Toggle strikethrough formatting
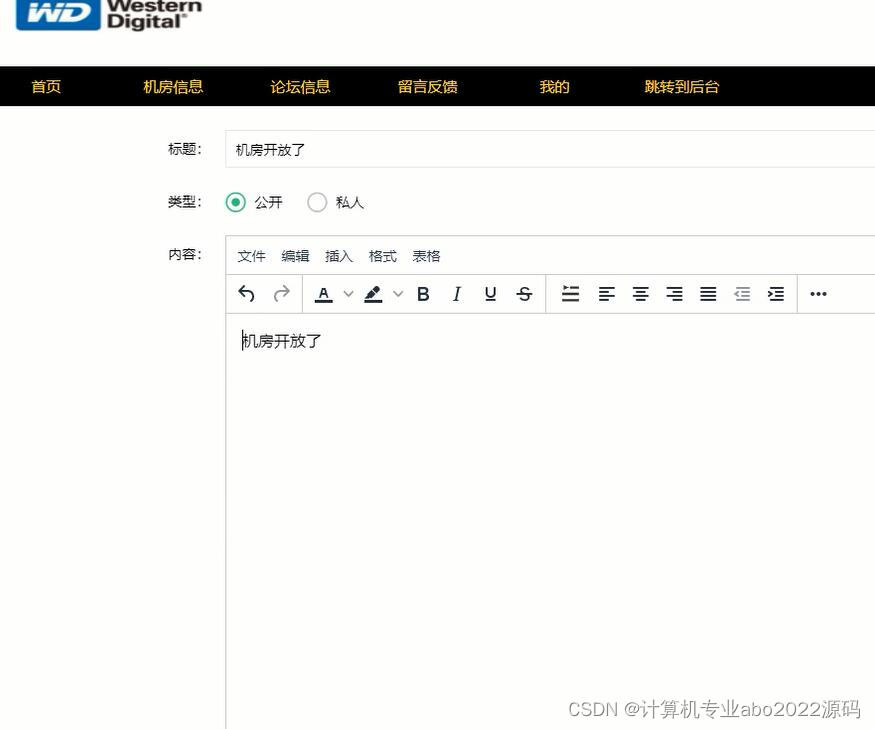Screen dimensions: 875x729 click(524, 294)
